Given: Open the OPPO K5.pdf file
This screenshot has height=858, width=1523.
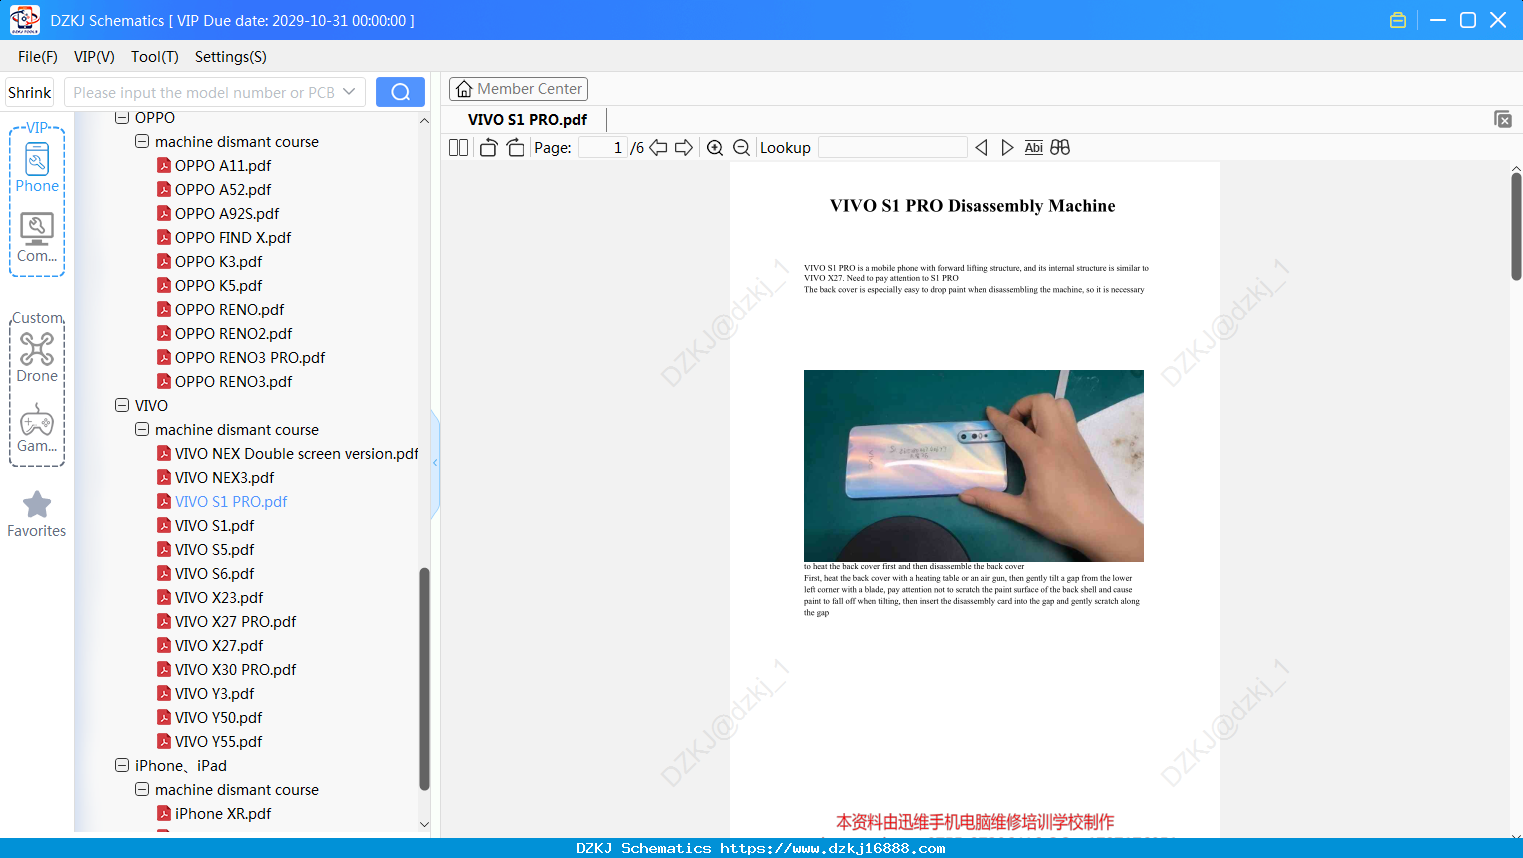Looking at the screenshot, I should (x=219, y=285).
